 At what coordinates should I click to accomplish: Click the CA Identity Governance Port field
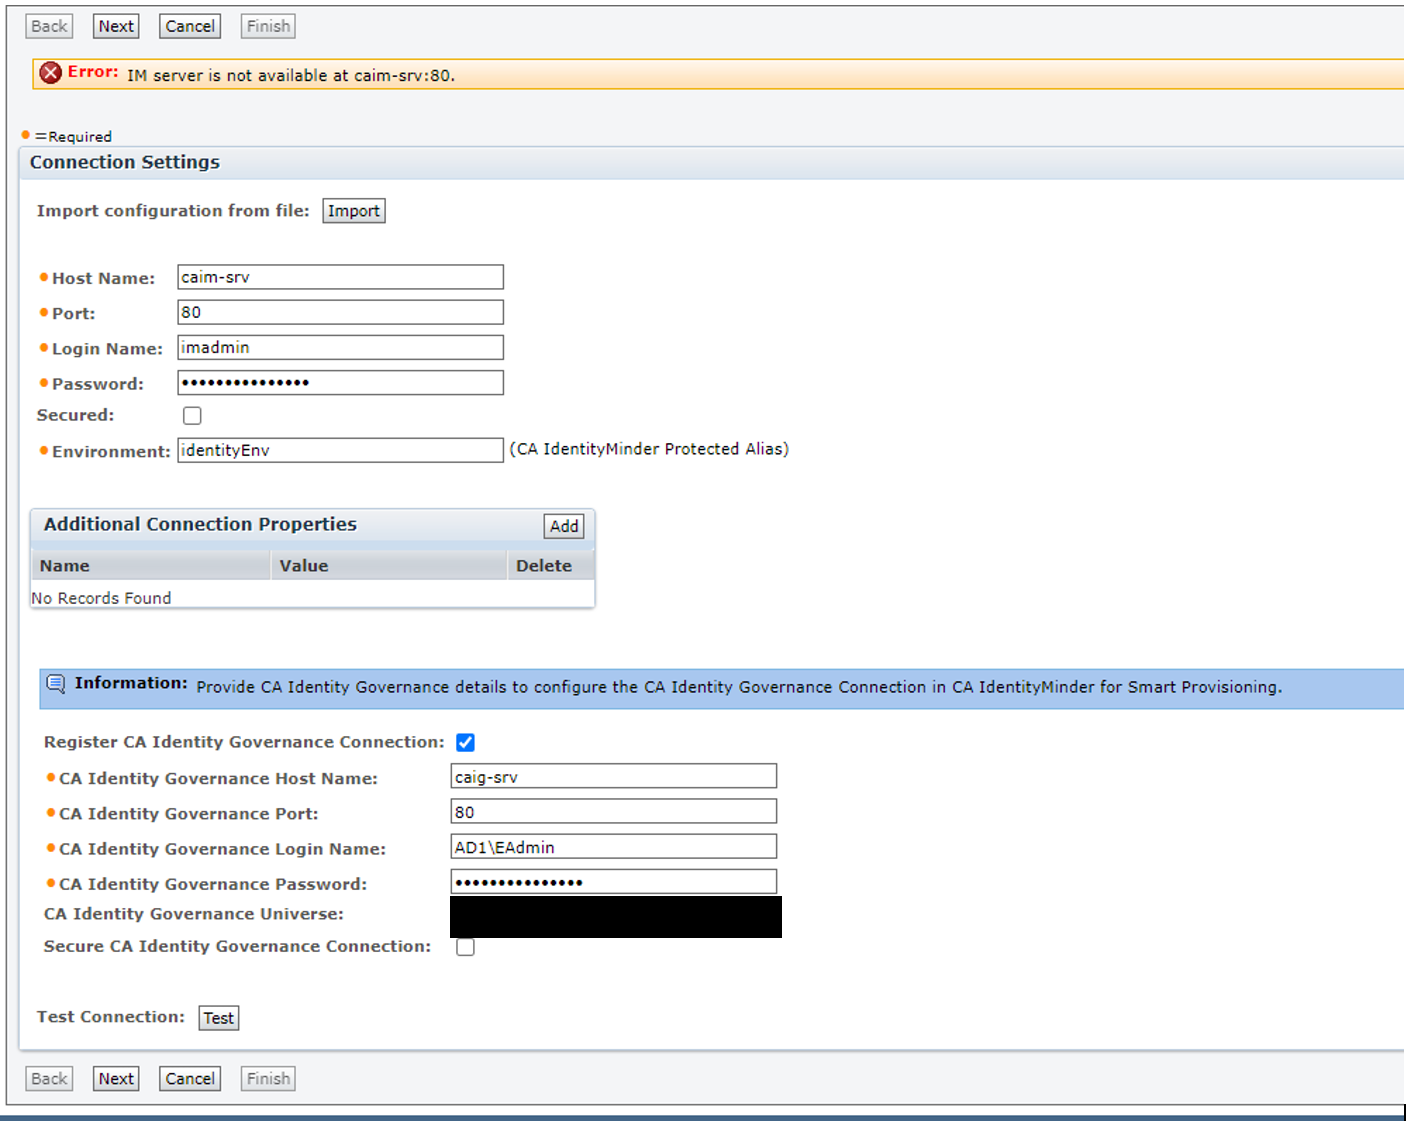click(x=614, y=811)
